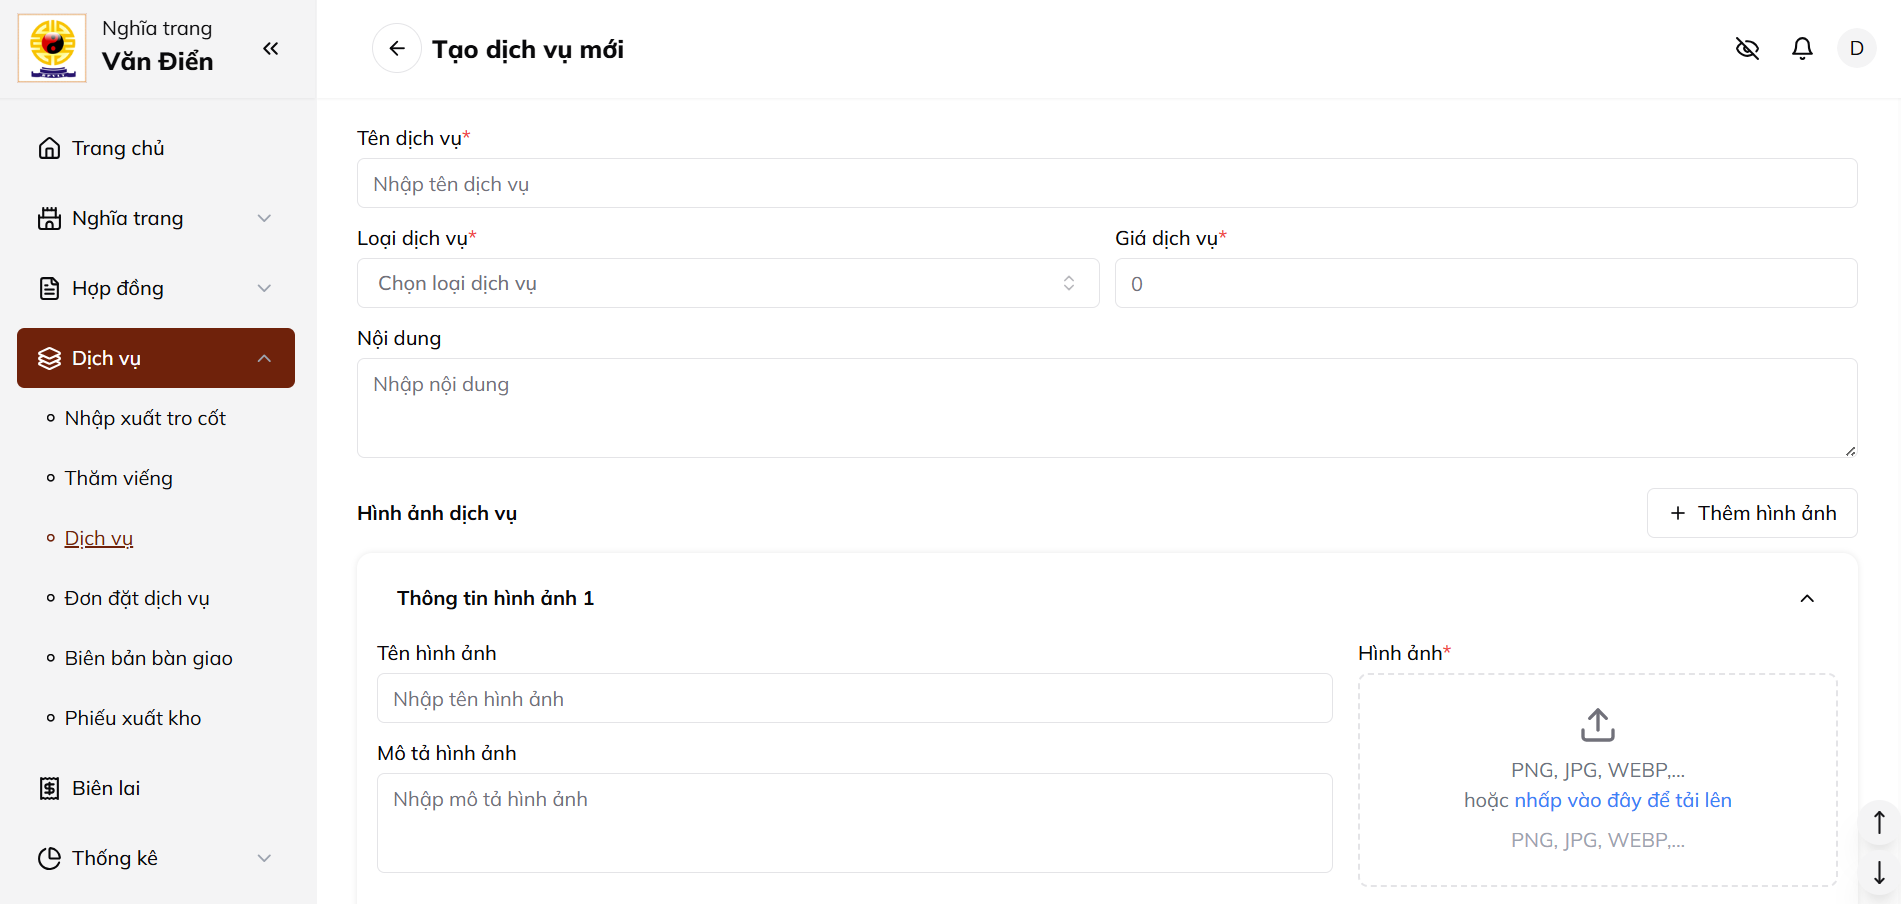This screenshot has height=904, width=1901.
Task: Click the Thêm hình ảnh button
Action: pos(1752,513)
